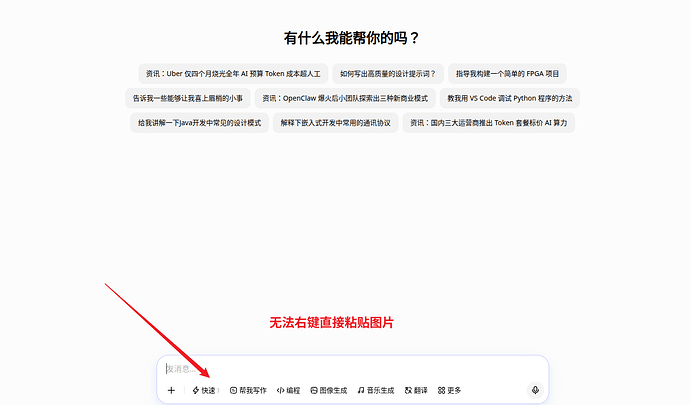Screen dimensions: 690x405
Task: Open the OpenClaw 商业模式 news suggestion
Action: tap(345, 98)
